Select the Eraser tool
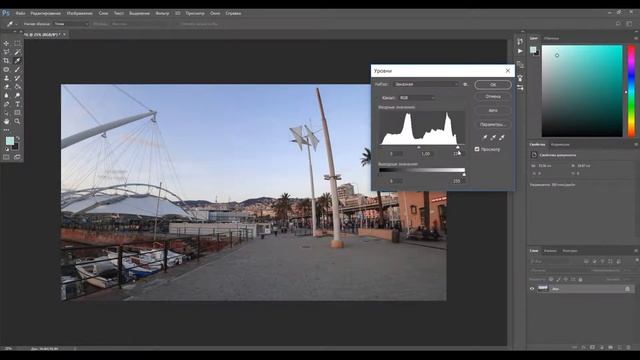Image resolution: width=640 pixels, height=360 pixels. pyautogui.click(x=6, y=87)
